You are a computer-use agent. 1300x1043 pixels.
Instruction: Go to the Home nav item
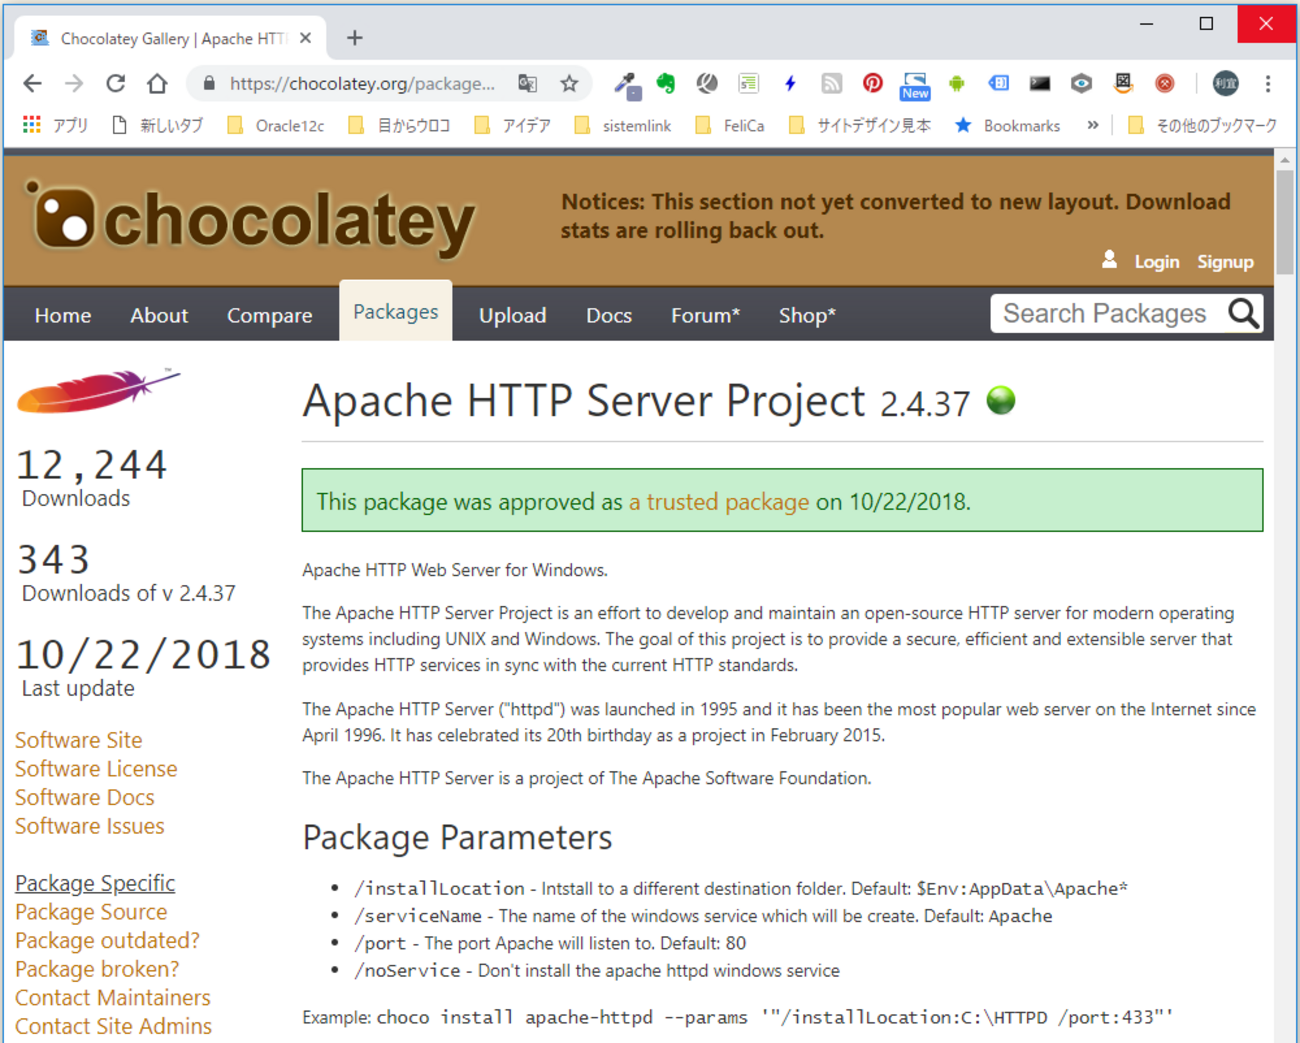[x=63, y=315]
